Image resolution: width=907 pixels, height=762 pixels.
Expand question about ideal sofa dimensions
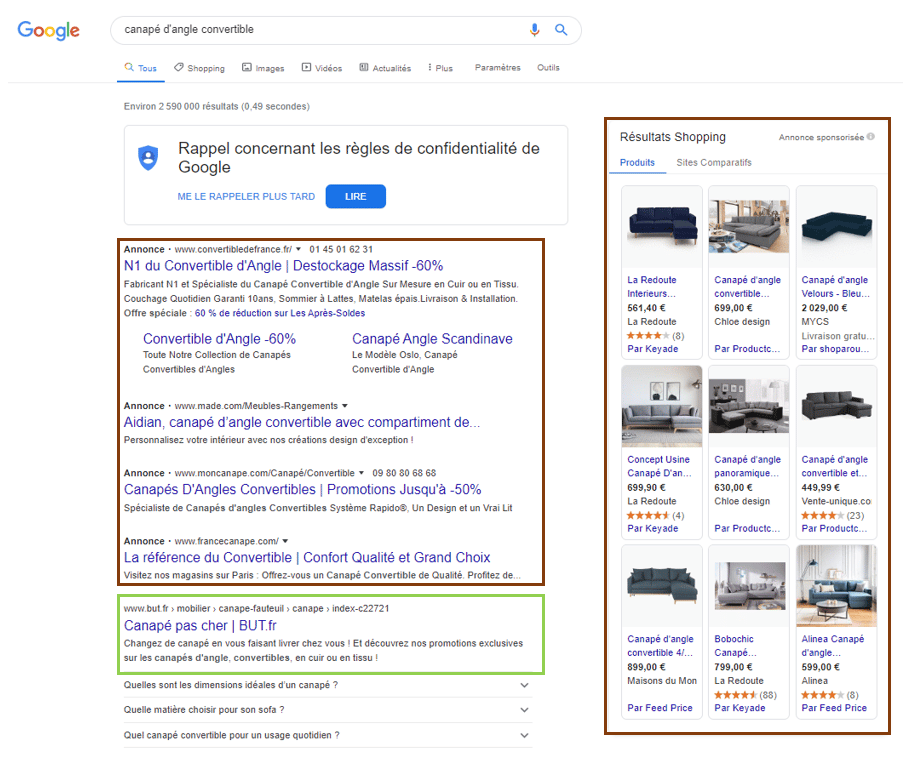525,685
